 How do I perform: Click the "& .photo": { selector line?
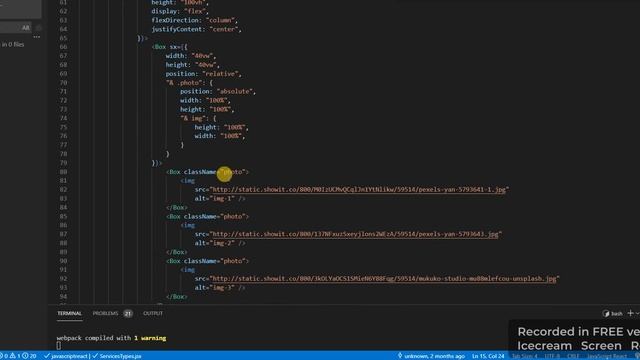tap(189, 82)
